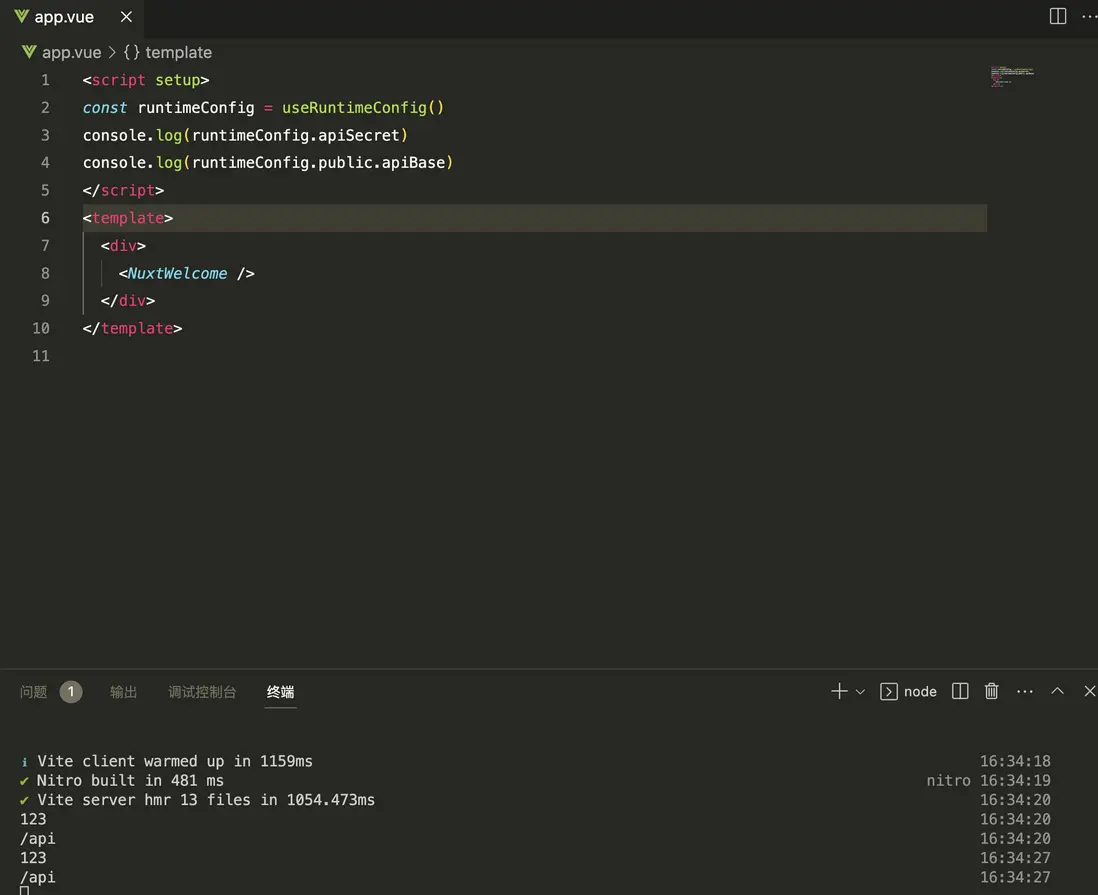Click line number 6 in gutter
Screen dimensions: 1098x895
(45, 218)
